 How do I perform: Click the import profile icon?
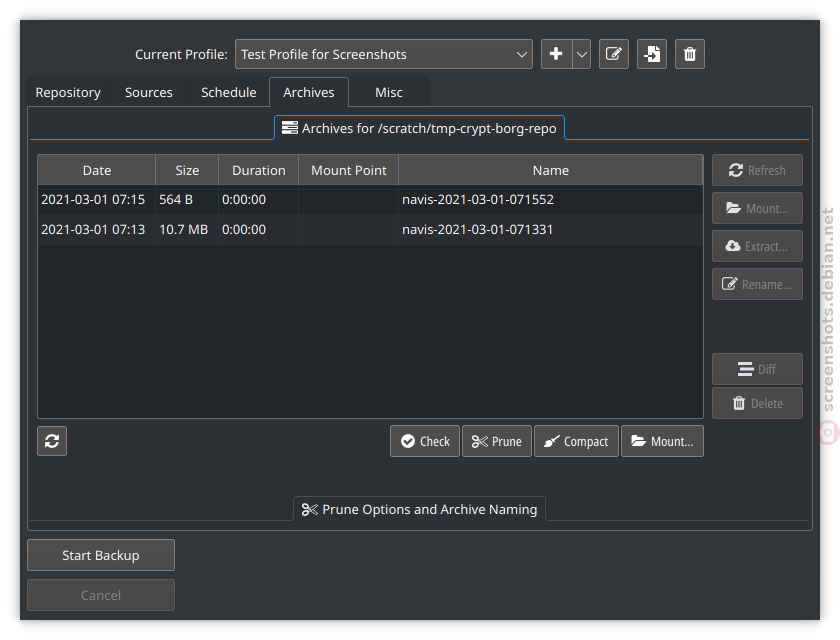click(652, 54)
